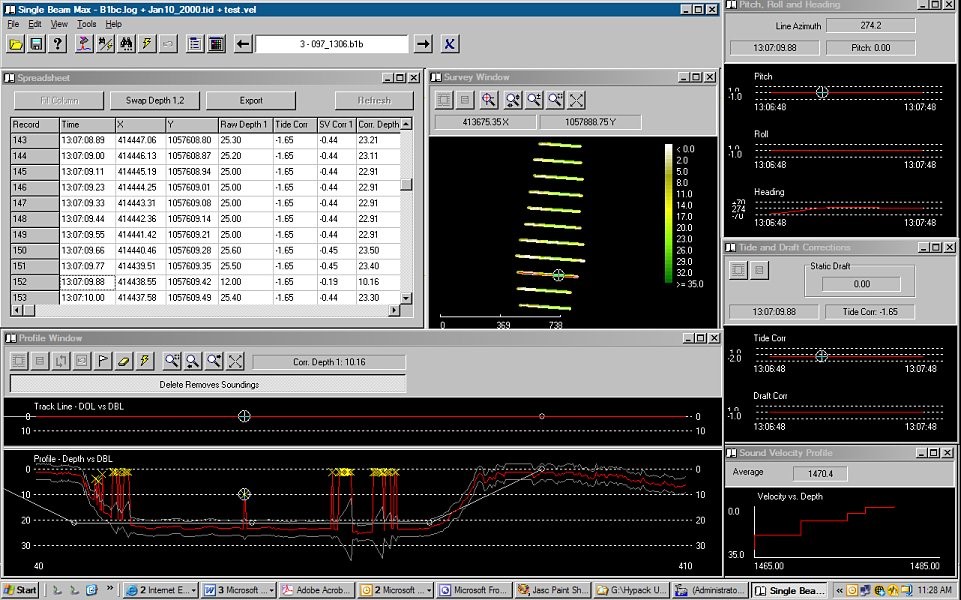Click the magnifier-with-arrow icon in Profile Window
Viewport: 961px width, 600px height.
coord(214,361)
